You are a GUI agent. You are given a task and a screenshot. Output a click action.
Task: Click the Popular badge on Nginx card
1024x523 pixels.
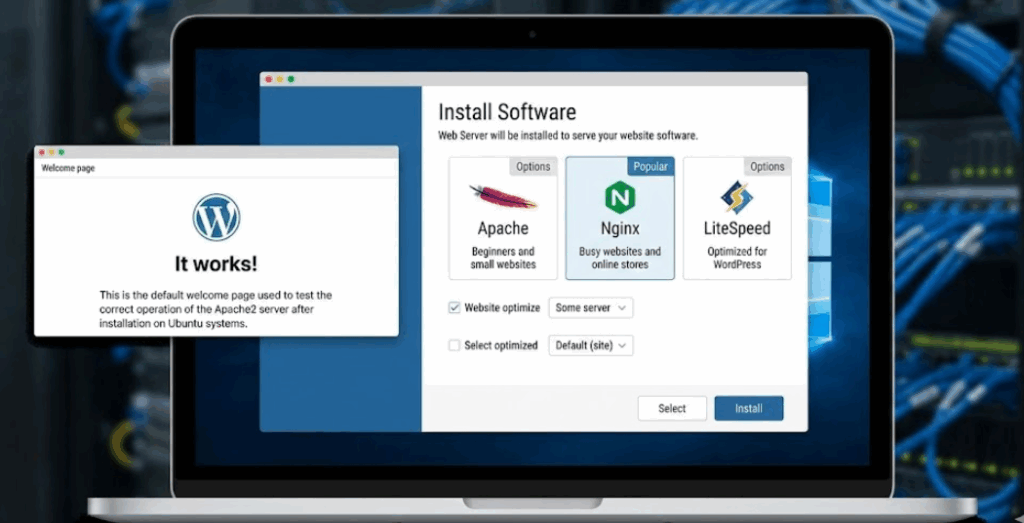650,166
